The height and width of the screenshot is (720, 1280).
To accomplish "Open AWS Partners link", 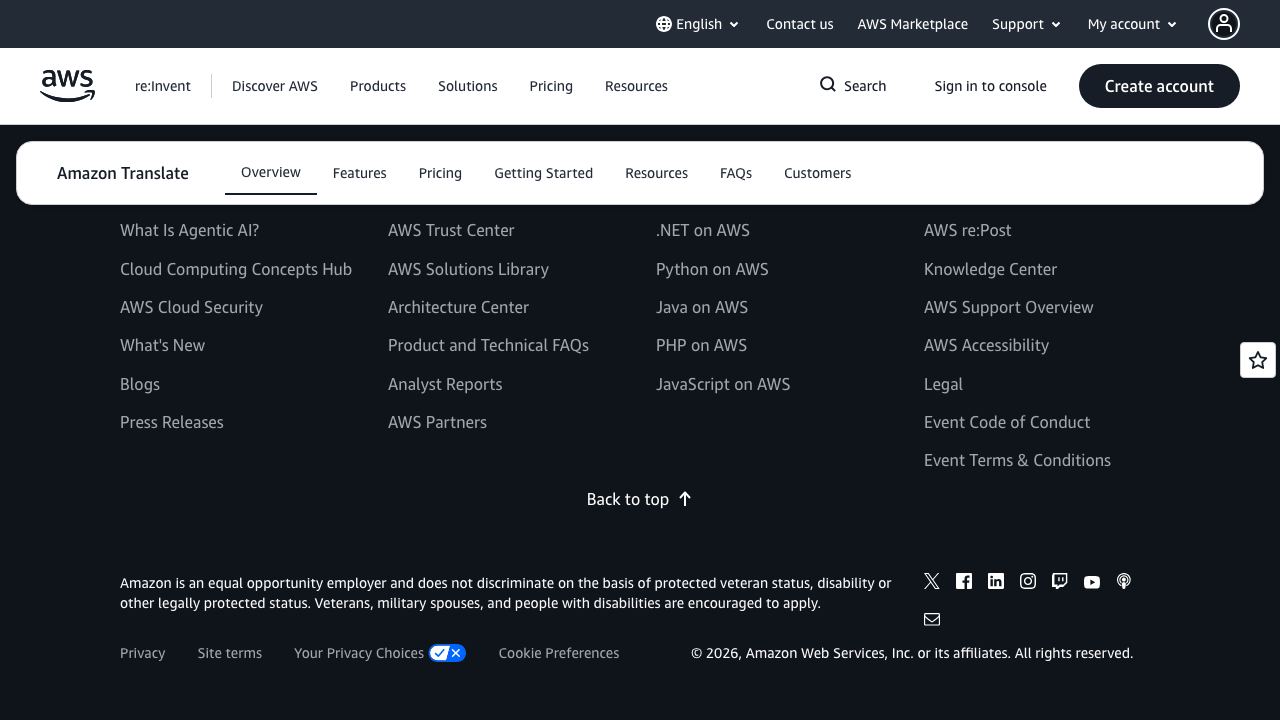I will [437, 422].
